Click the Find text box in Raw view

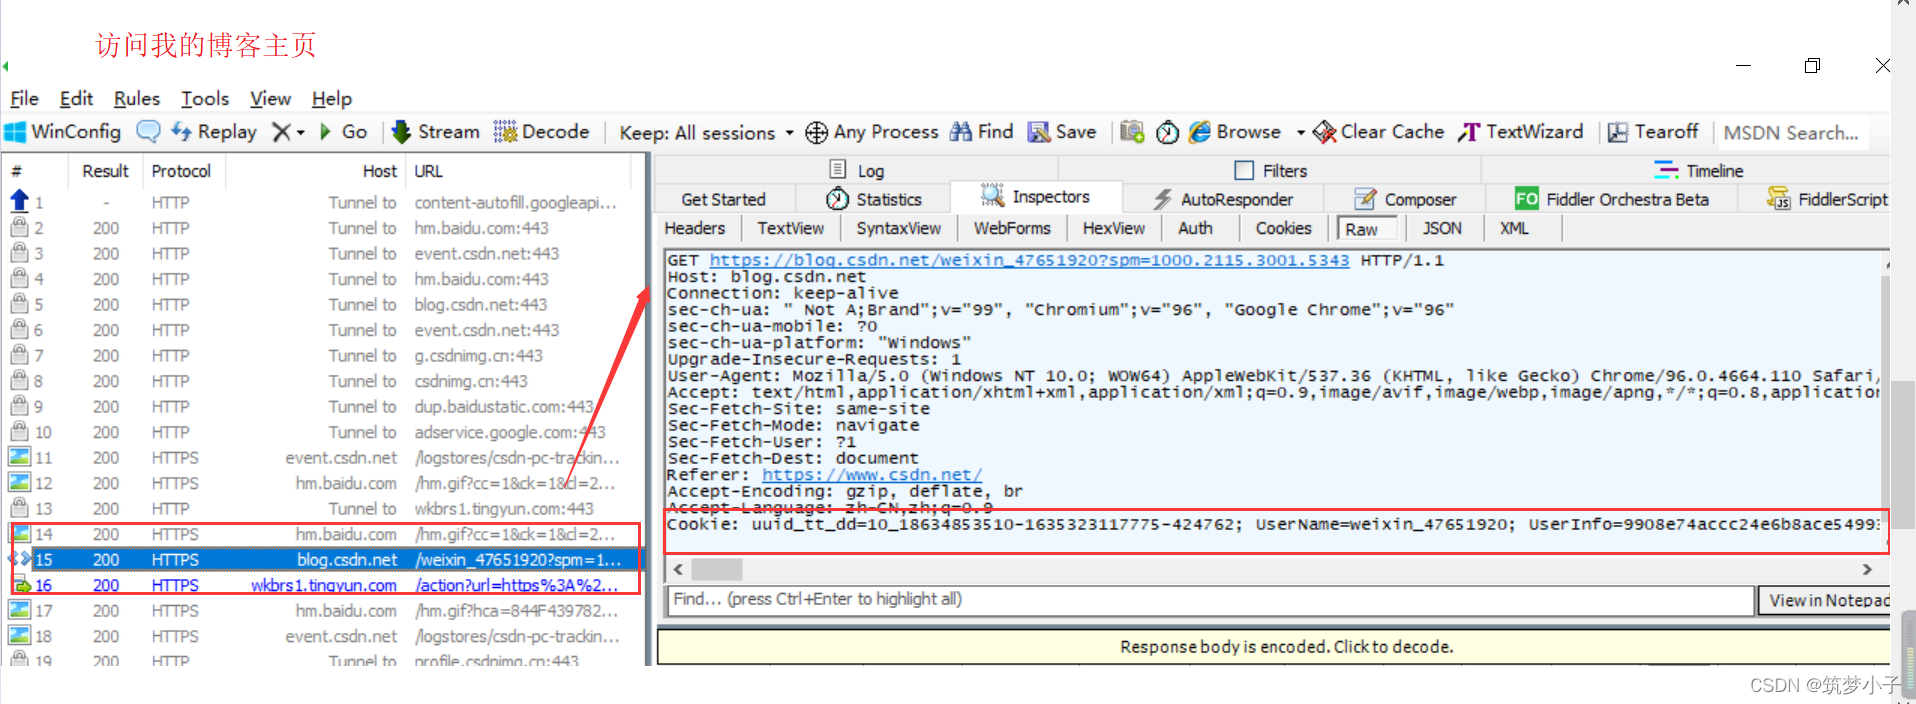pos(1210,599)
